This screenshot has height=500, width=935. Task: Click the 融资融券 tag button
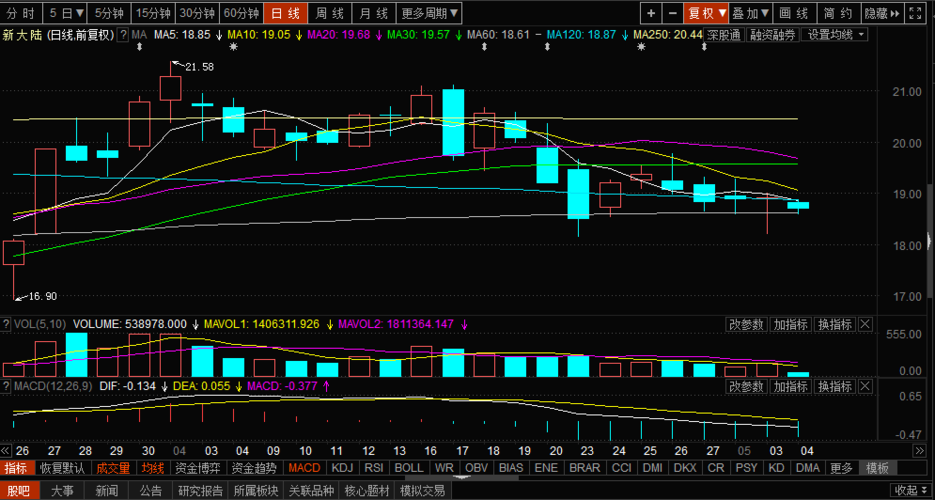[773, 35]
